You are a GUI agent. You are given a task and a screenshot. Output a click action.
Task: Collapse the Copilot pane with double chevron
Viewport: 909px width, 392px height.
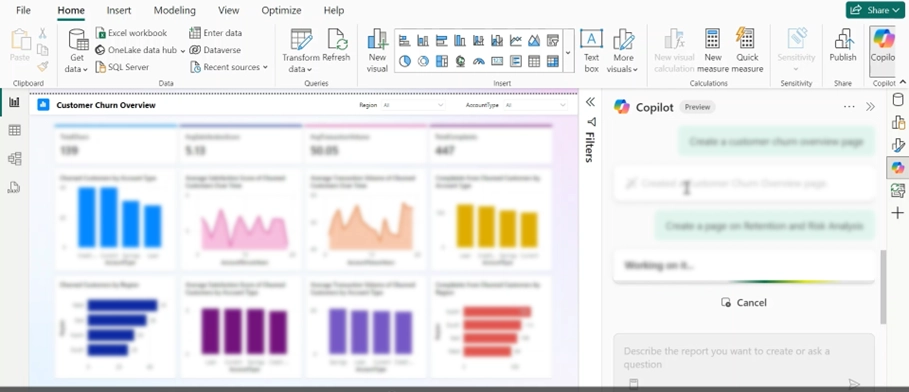870,107
